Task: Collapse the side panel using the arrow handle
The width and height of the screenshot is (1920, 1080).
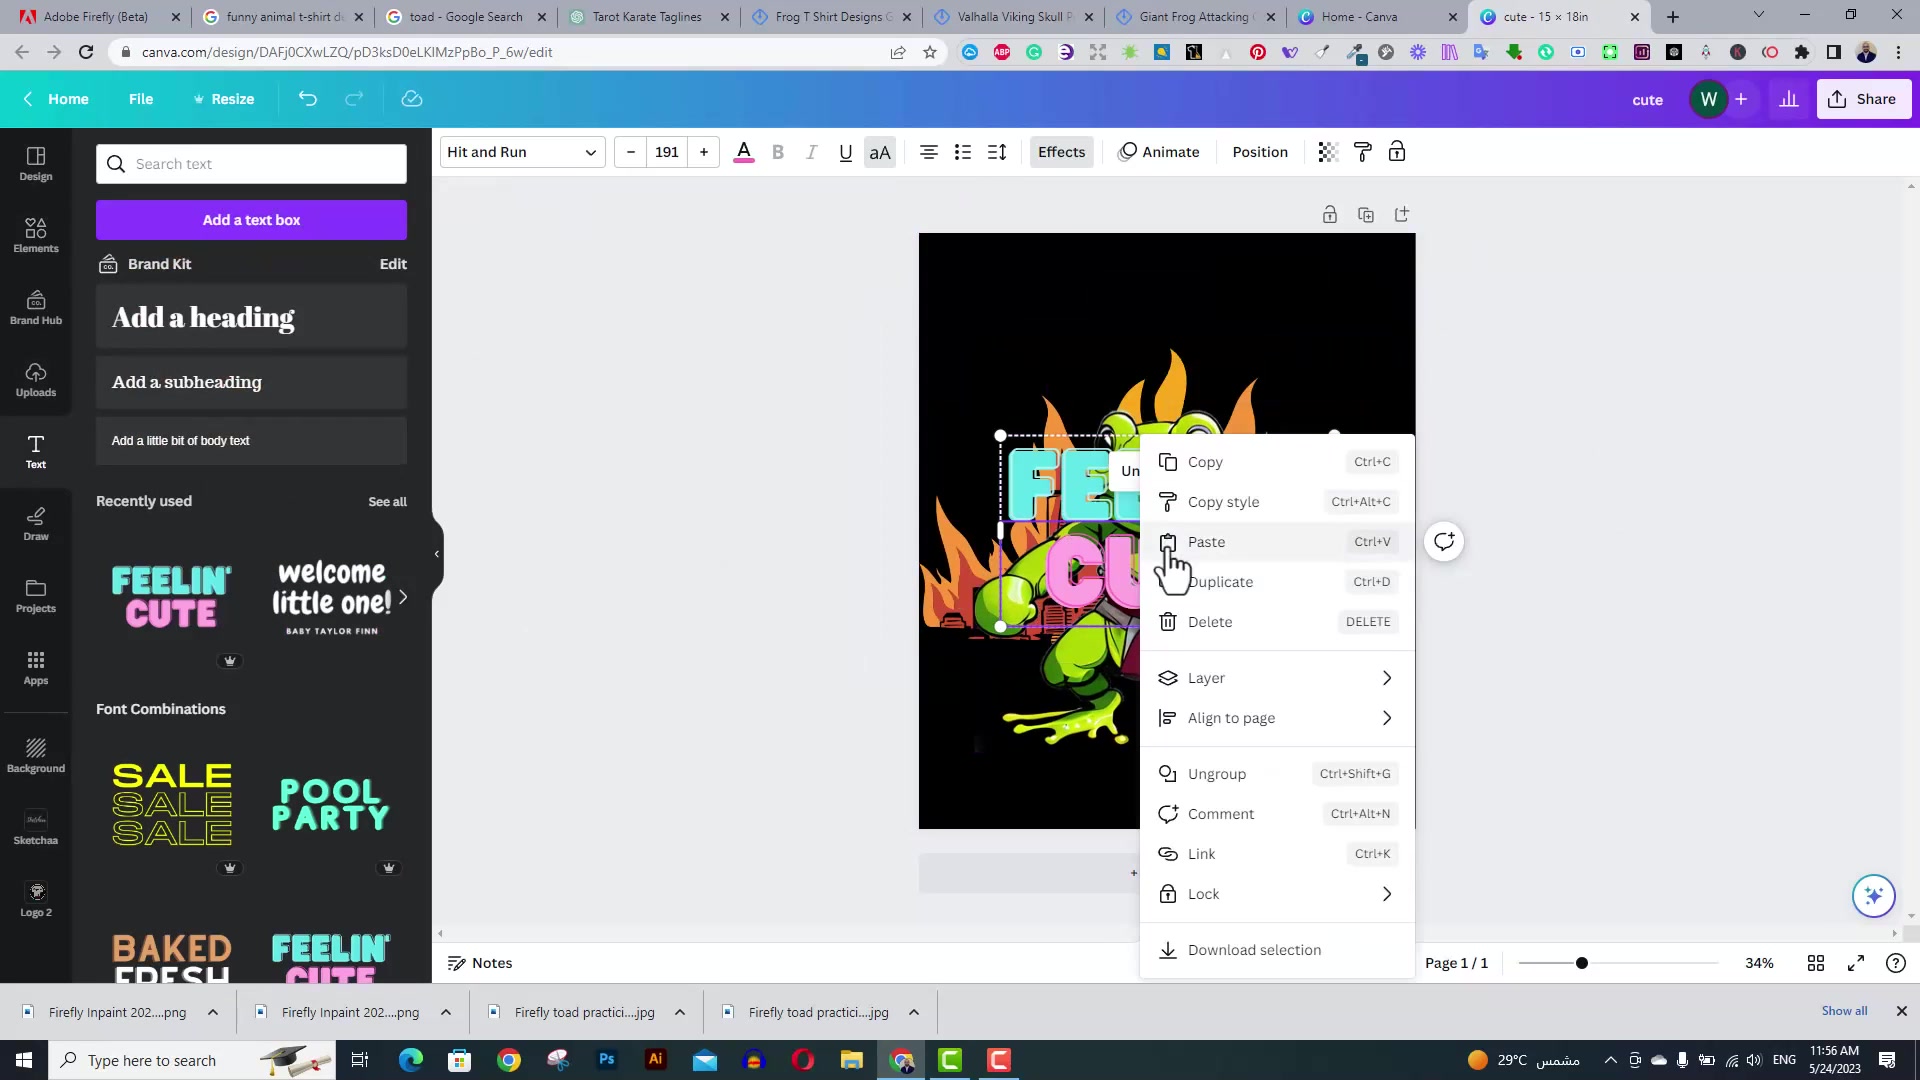Action: tap(437, 554)
